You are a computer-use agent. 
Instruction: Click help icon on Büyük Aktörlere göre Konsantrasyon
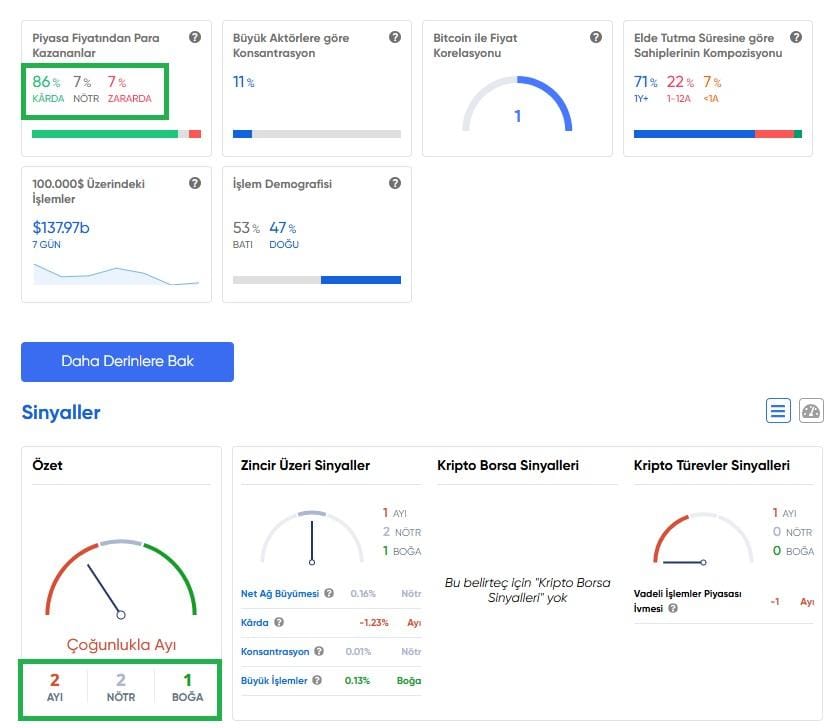pos(395,38)
